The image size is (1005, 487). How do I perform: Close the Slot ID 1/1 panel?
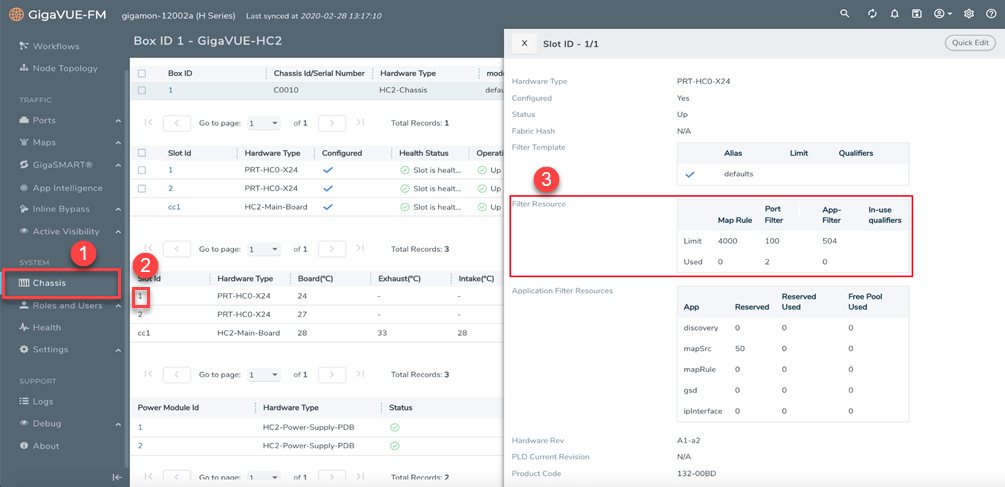click(524, 44)
